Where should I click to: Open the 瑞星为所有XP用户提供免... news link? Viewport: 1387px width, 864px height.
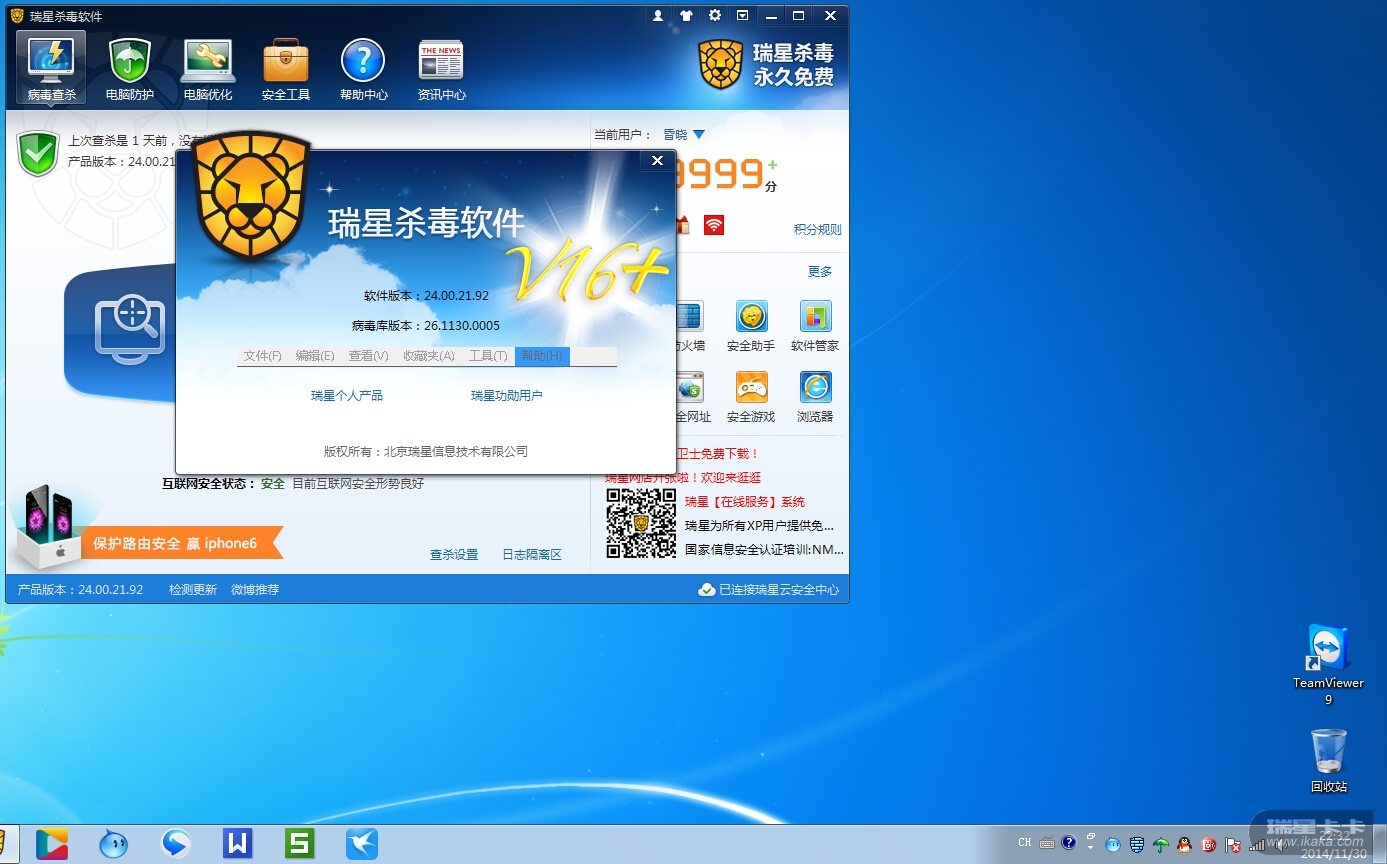[759, 525]
